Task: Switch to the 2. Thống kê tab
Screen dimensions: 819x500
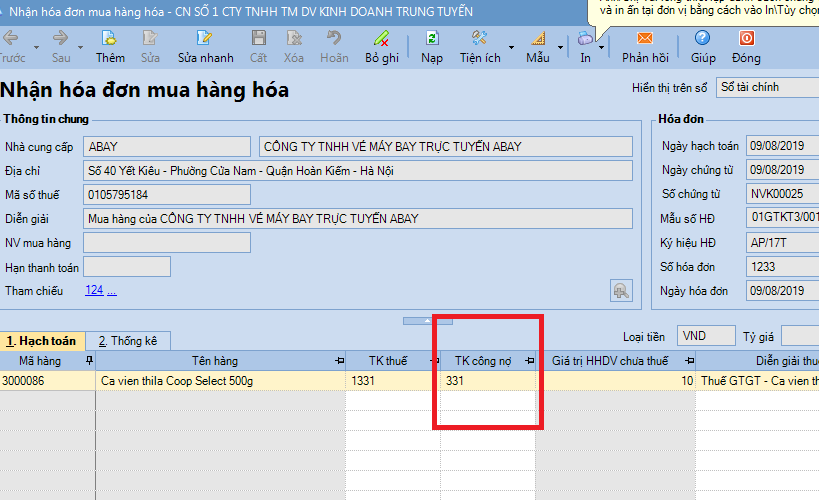Action: [x=128, y=341]
